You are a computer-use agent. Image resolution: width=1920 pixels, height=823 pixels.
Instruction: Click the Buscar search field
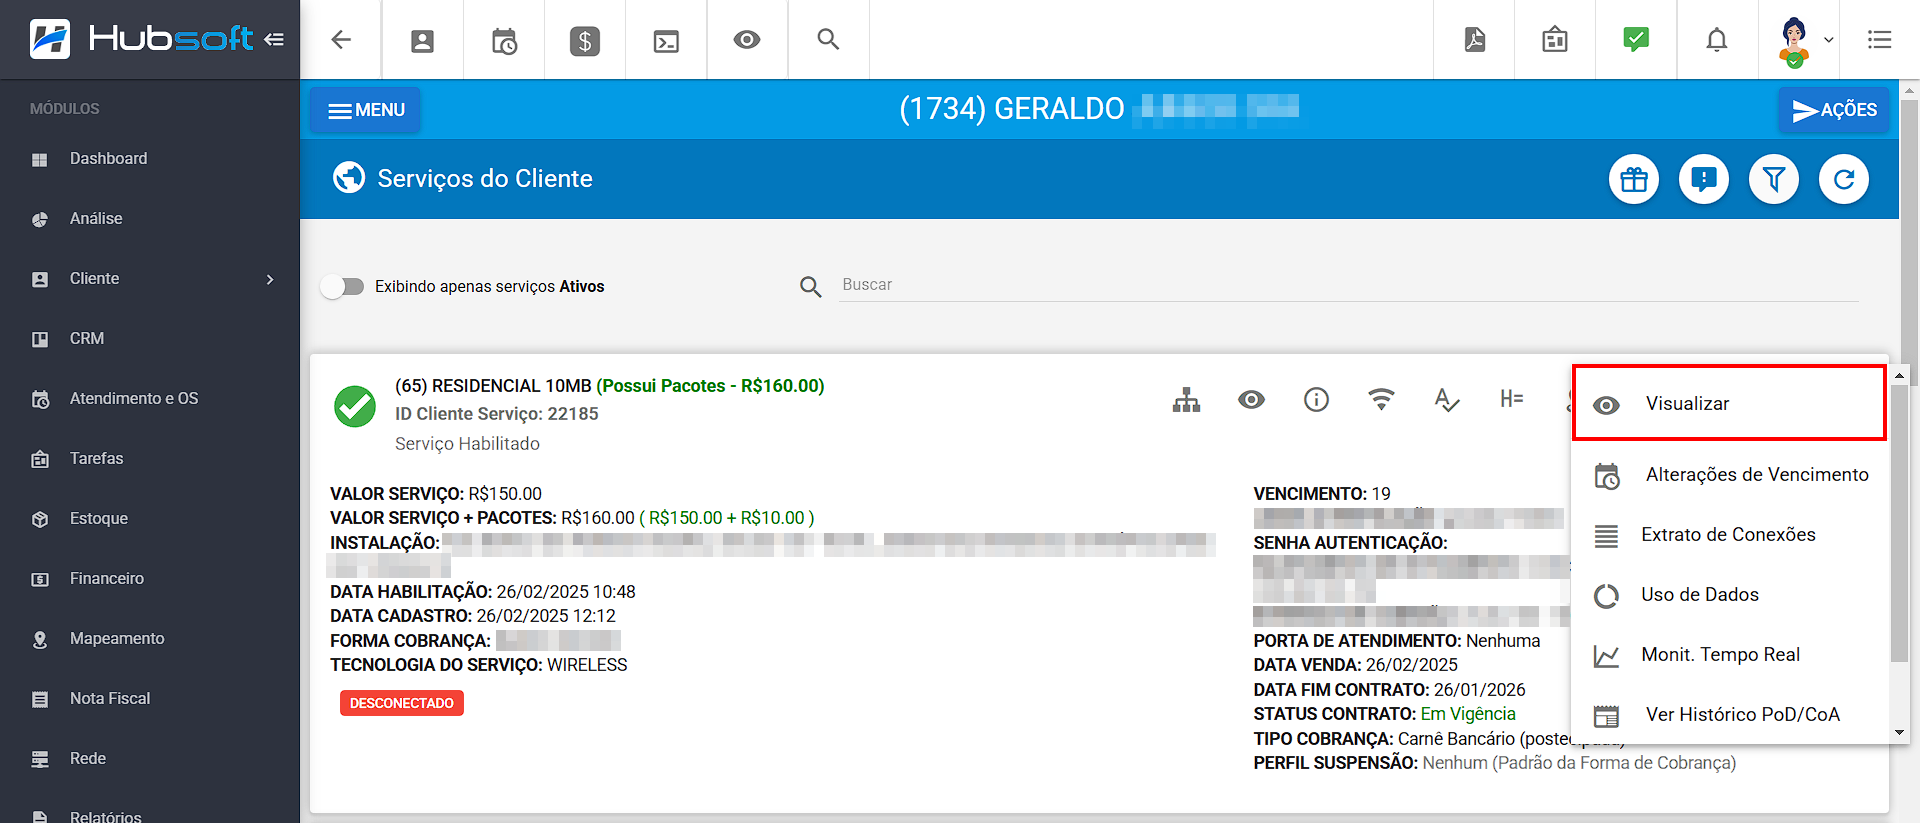tap(1348, 285)
